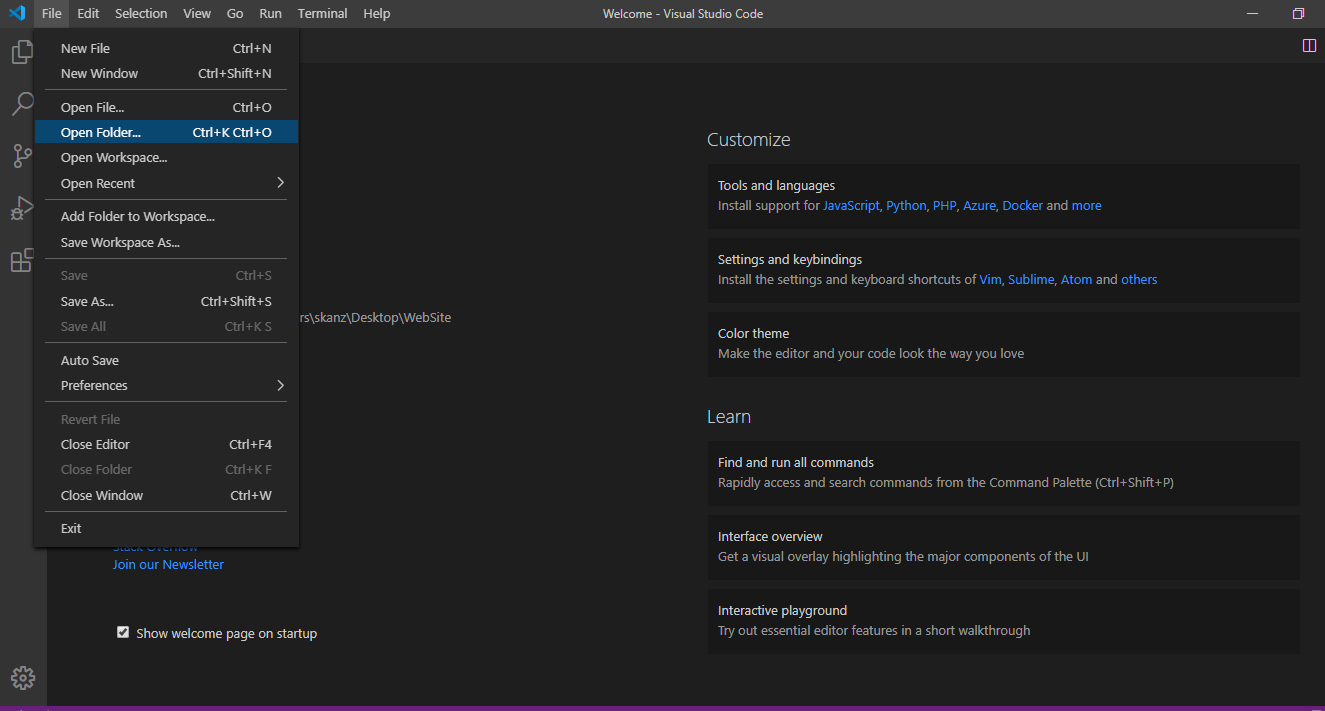
Task: Select Save Workspace As... entry
Action: tap(166, 242)
